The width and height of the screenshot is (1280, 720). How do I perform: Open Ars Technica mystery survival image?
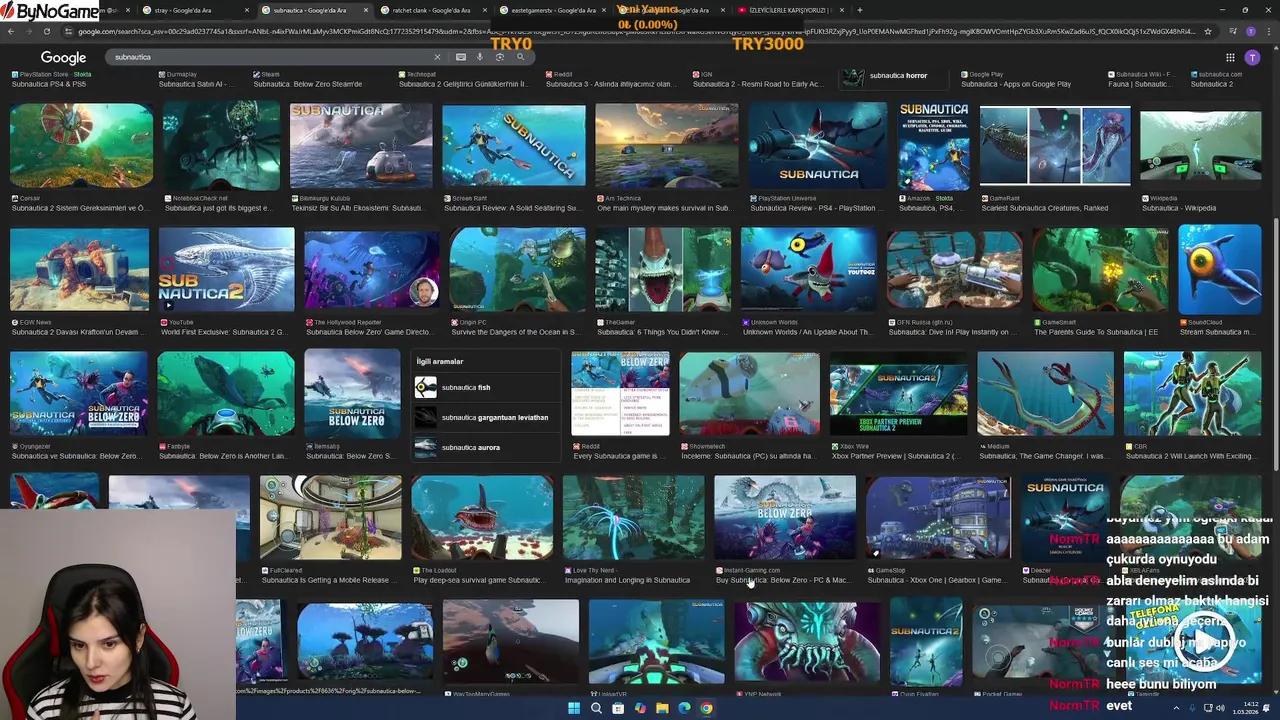point(667,146)
